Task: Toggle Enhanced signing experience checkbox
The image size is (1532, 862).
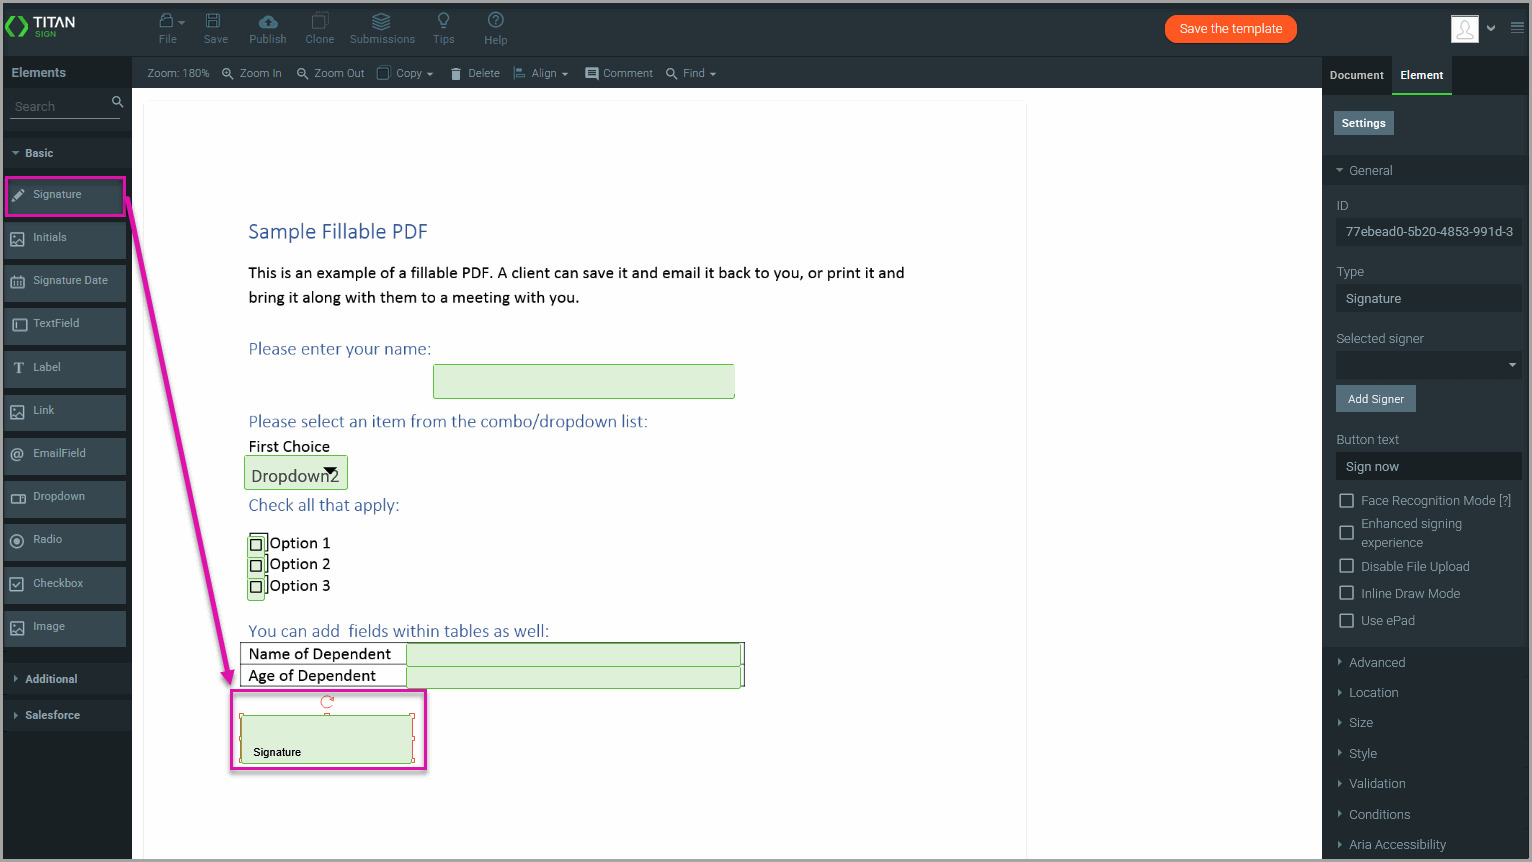Action: [x=1347, y=533]
